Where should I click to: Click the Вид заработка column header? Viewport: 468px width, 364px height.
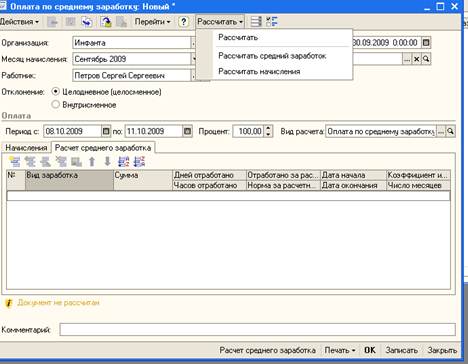click(x=69, y=180)
